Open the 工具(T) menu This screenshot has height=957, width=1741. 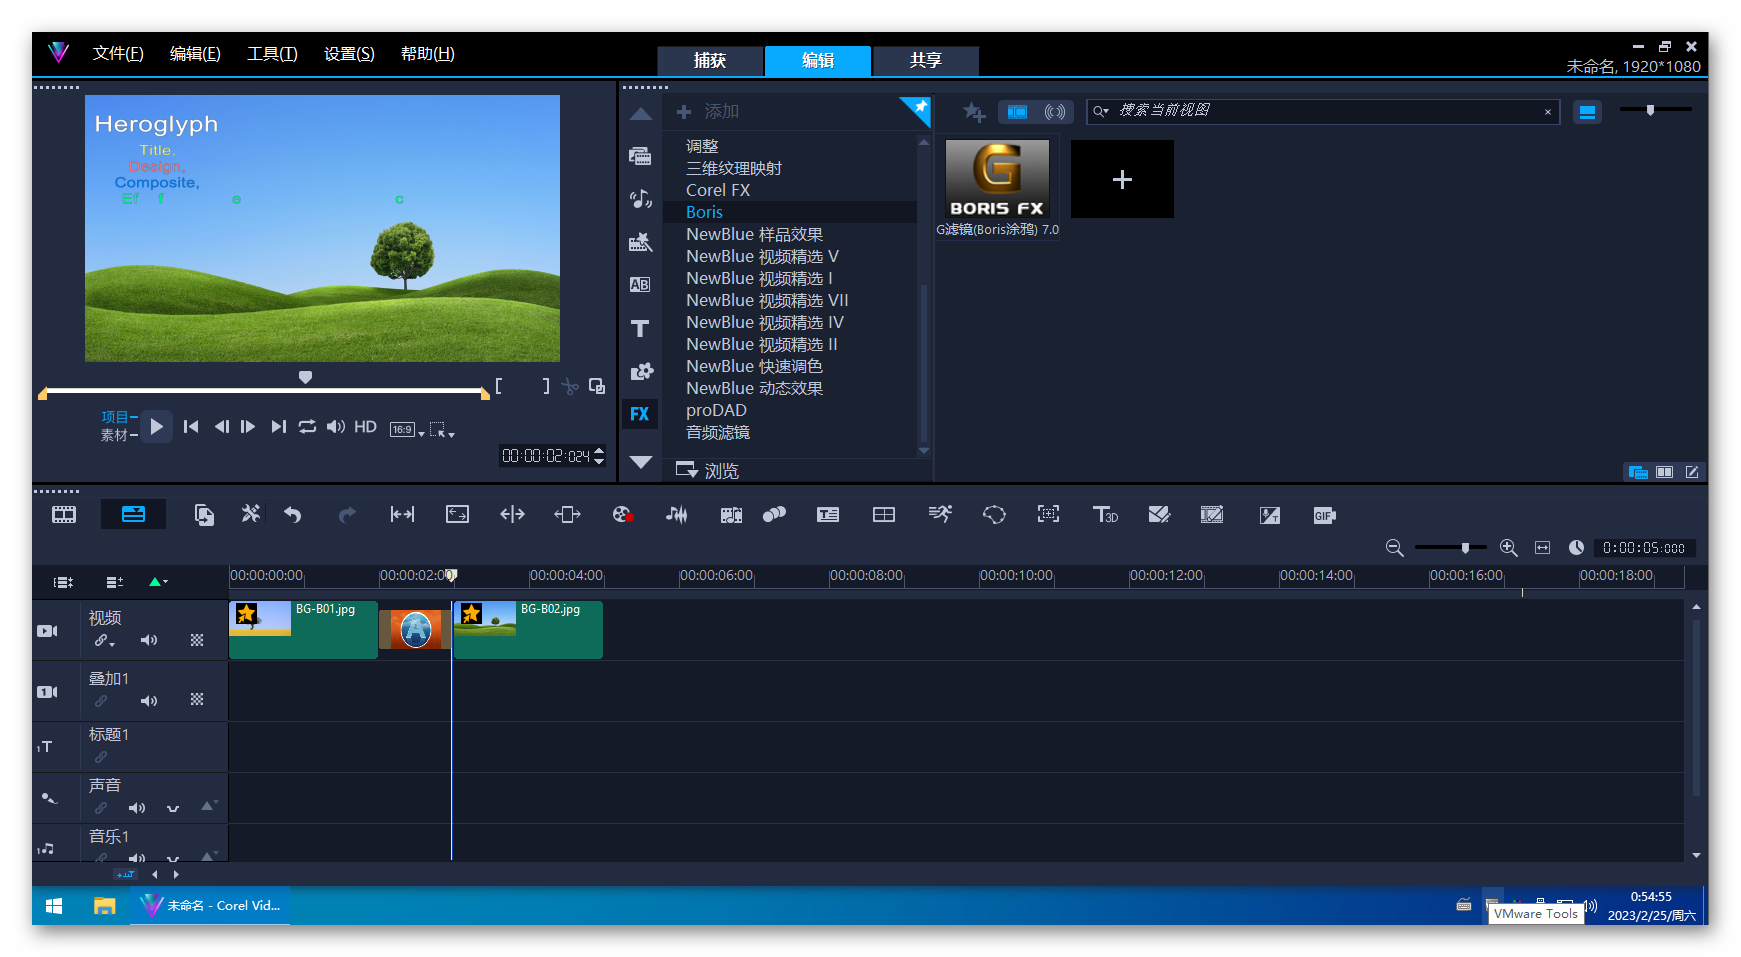click(x=272, y=54)
